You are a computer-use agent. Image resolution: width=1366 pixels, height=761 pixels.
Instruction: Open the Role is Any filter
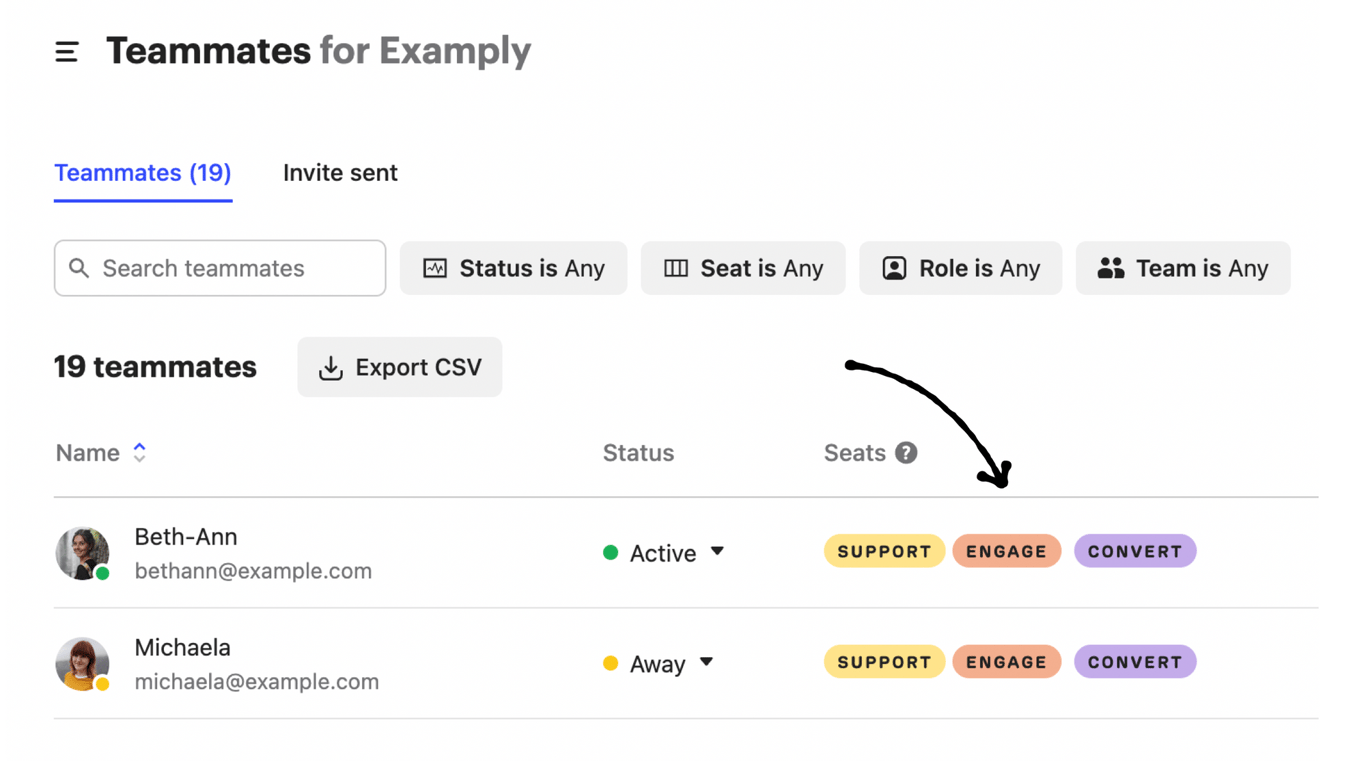(x=960, y=268)
